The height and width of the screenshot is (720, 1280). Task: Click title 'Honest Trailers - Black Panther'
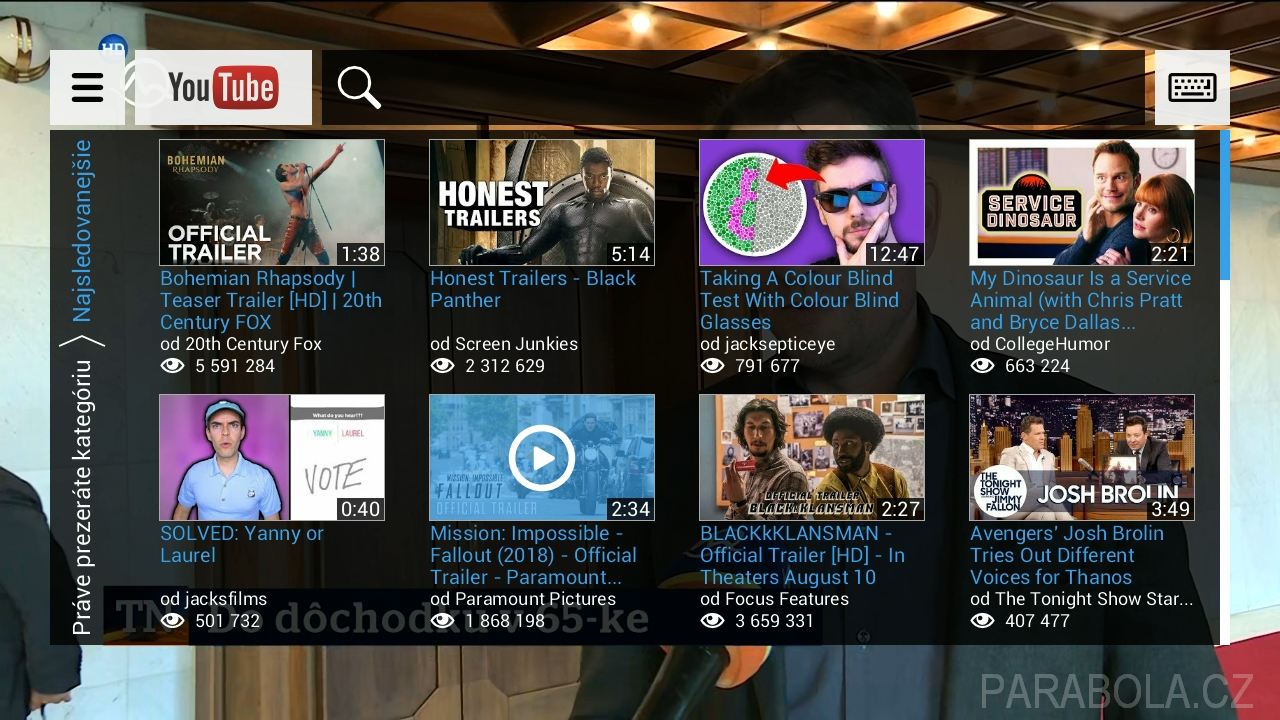(x=533, y=289)
